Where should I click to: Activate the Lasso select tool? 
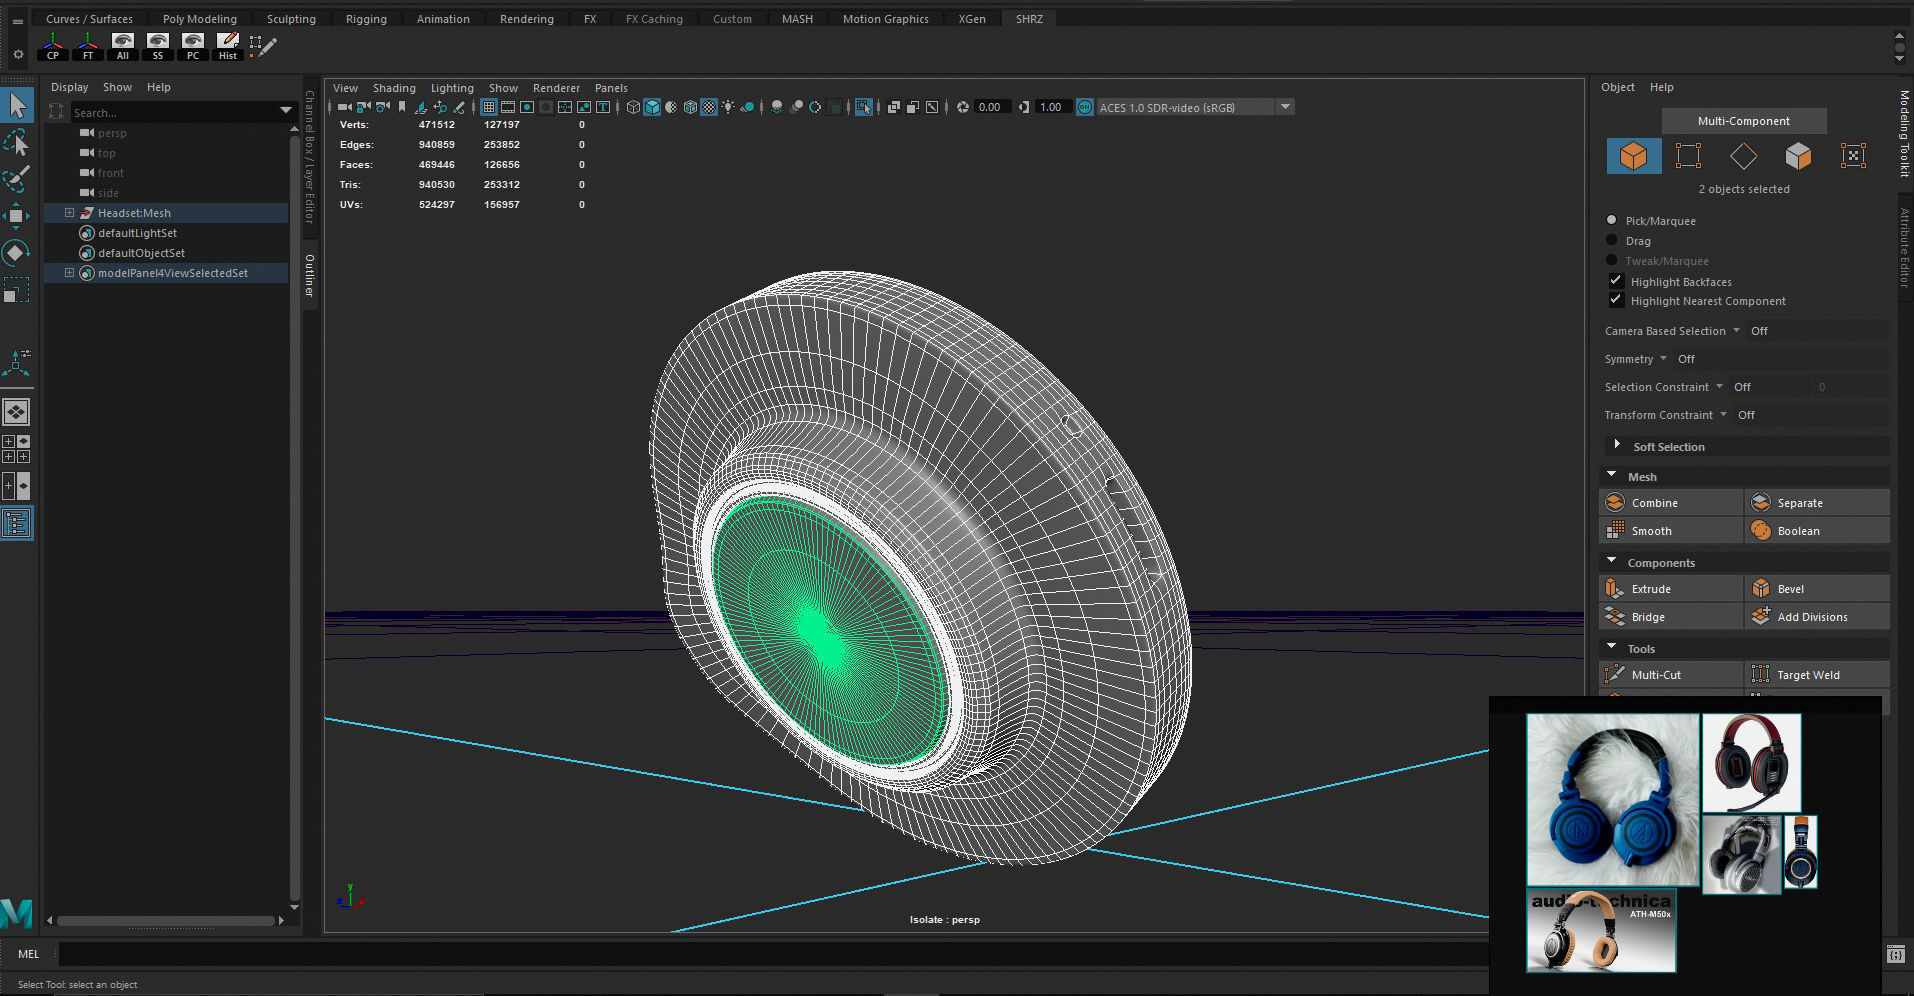click(x=17, y=143)
